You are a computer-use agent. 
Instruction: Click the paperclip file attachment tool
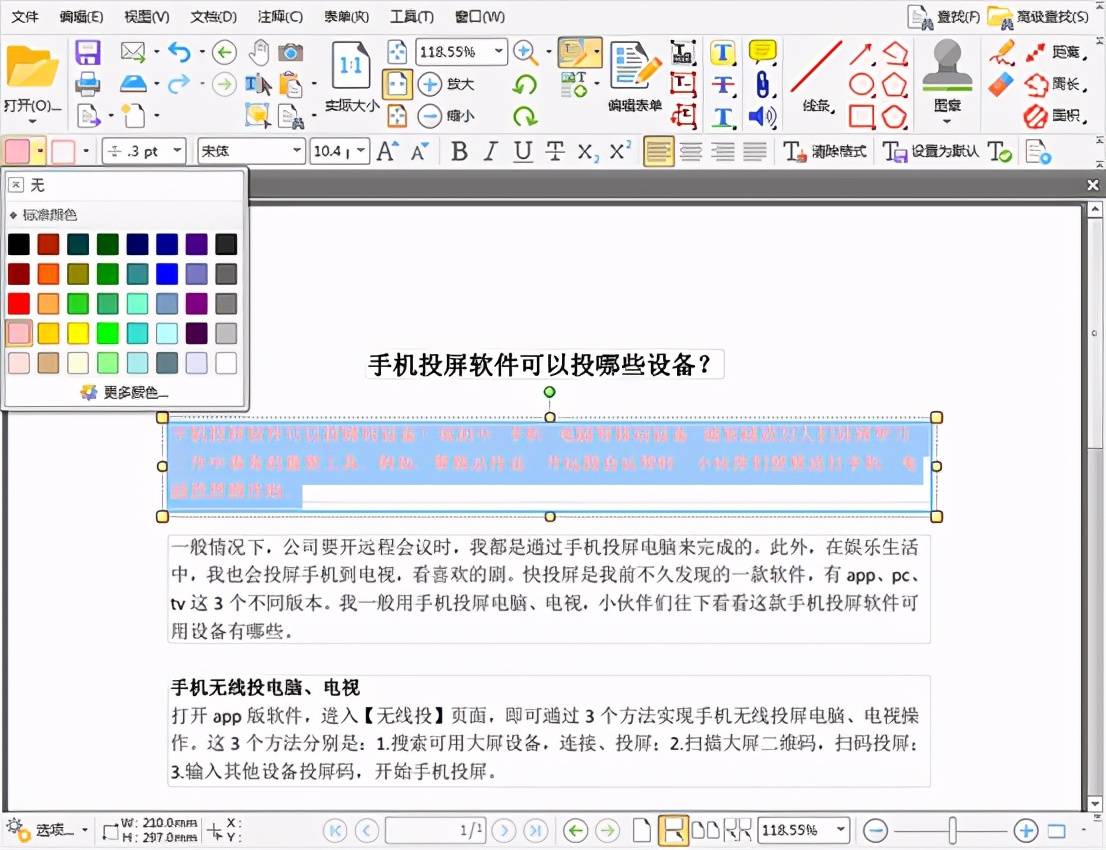pyautogui.click(x=763, y=84)
